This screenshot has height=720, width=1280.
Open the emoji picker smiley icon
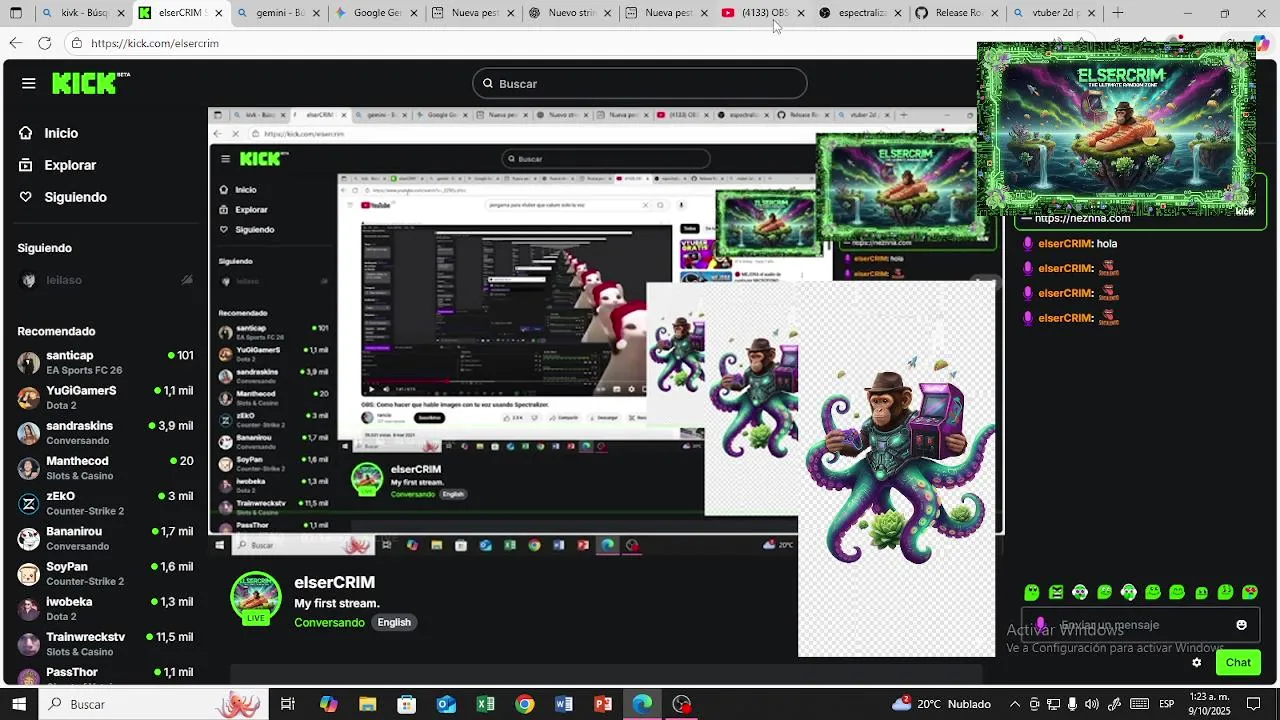coord(1241,625)
